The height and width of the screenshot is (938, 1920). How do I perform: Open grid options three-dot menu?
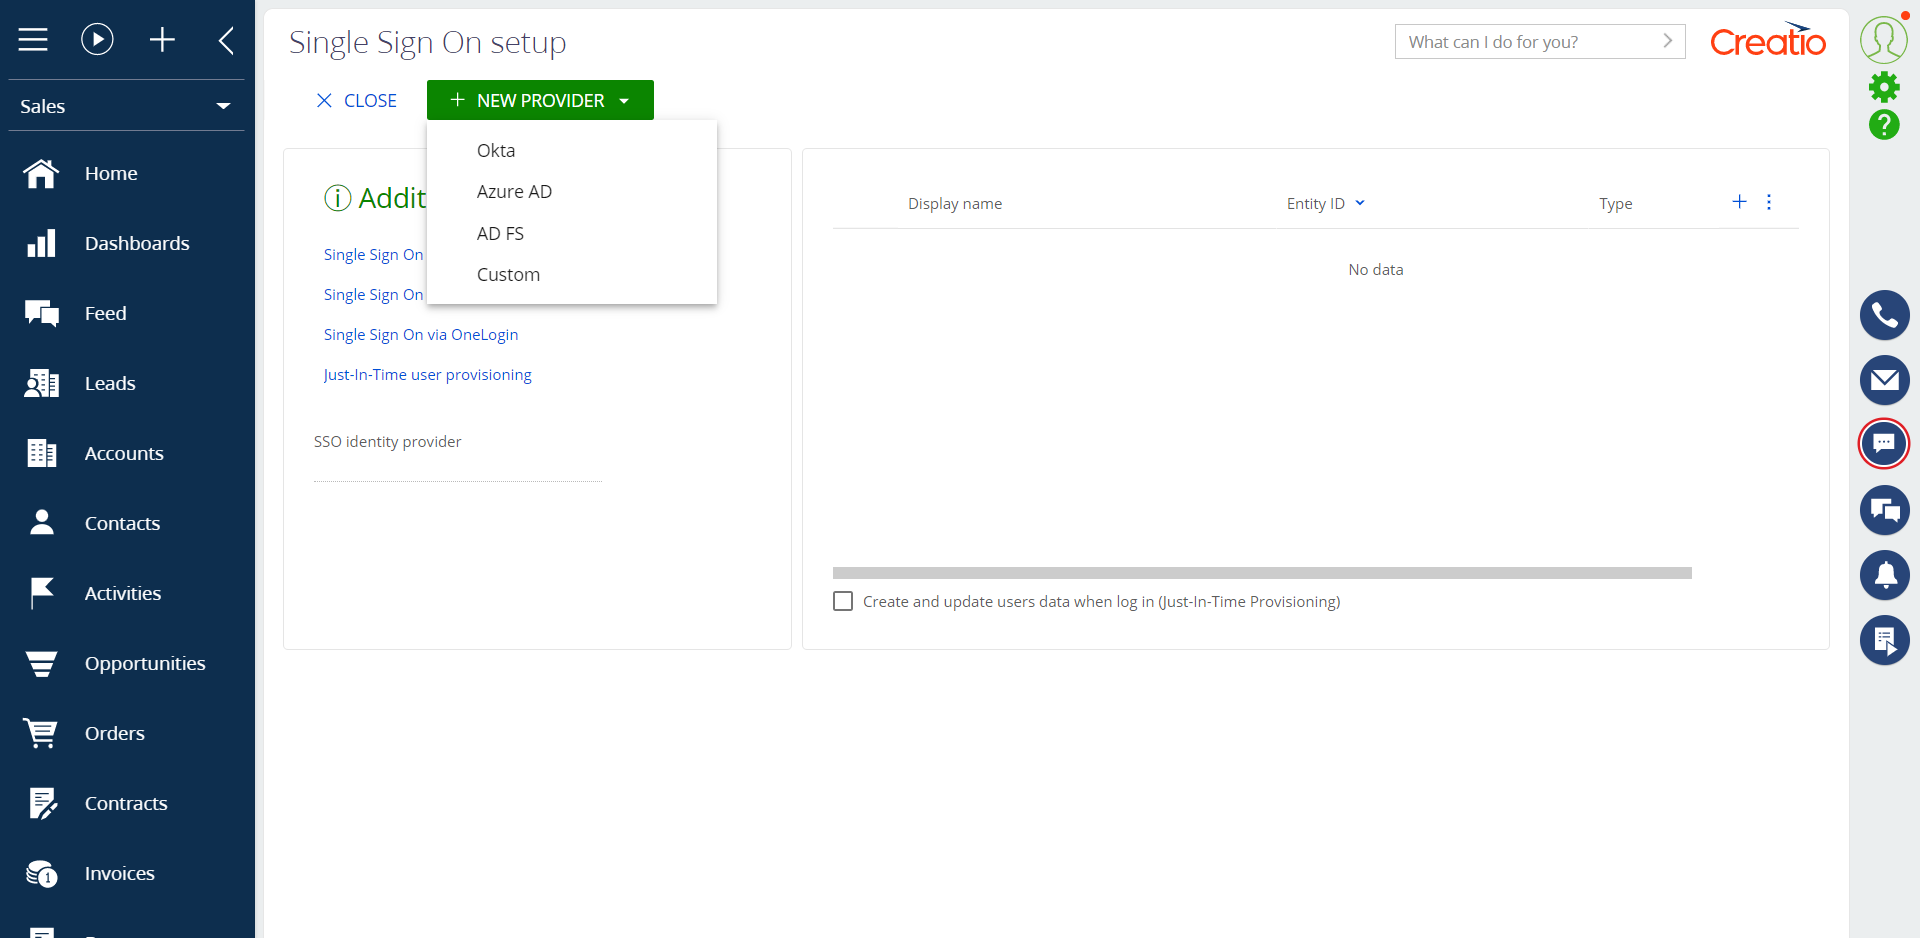1769,202
